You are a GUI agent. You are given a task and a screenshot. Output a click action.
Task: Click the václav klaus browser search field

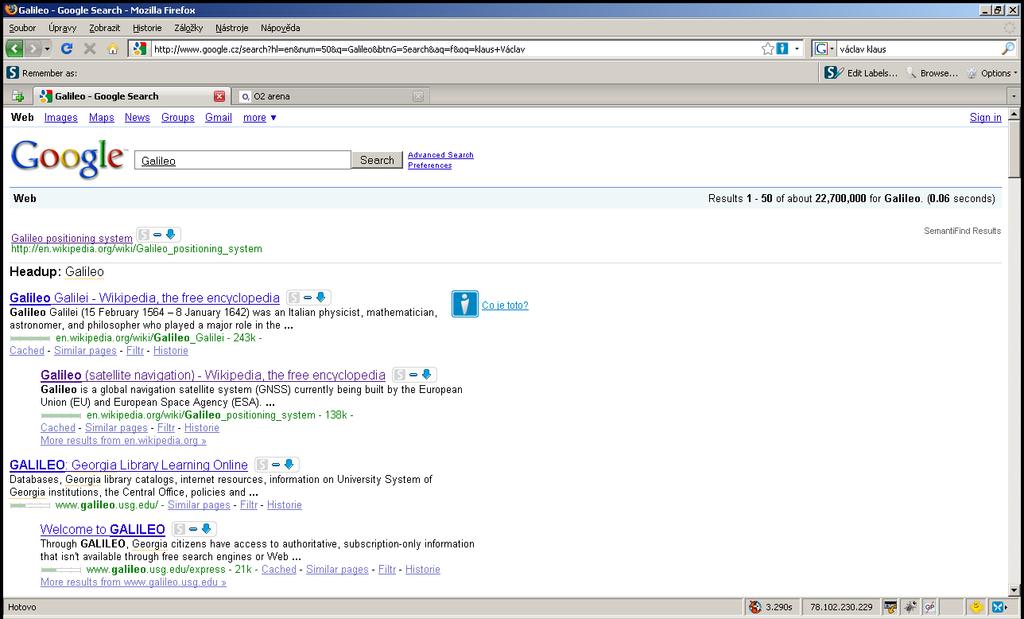[x=918, y=49]
